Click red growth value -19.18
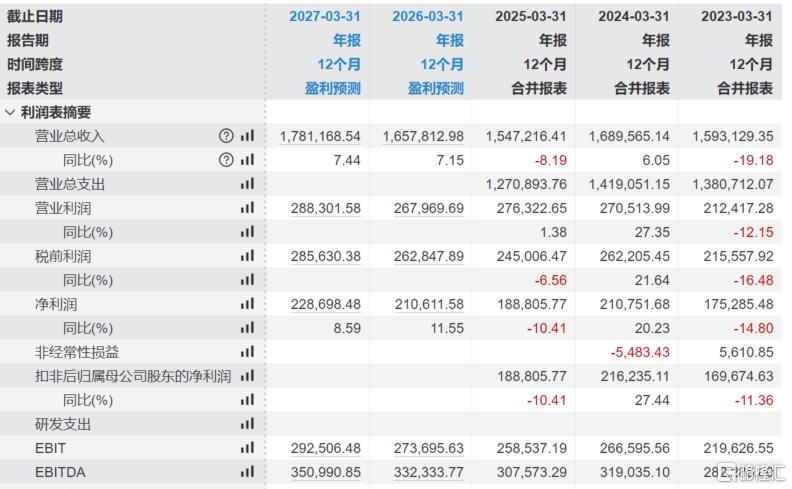This screenshot has width=792, height=489. 754,160
